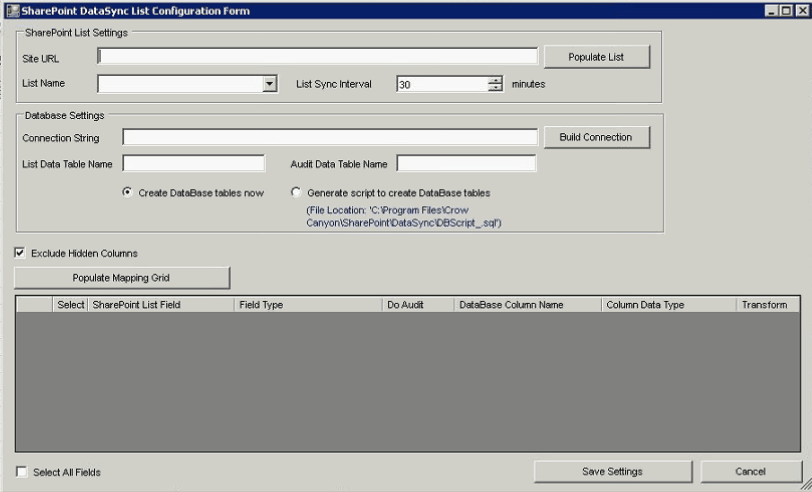Click the Site URL input field
The height and width of the screenshot is (492, 812).
point(317,56)
